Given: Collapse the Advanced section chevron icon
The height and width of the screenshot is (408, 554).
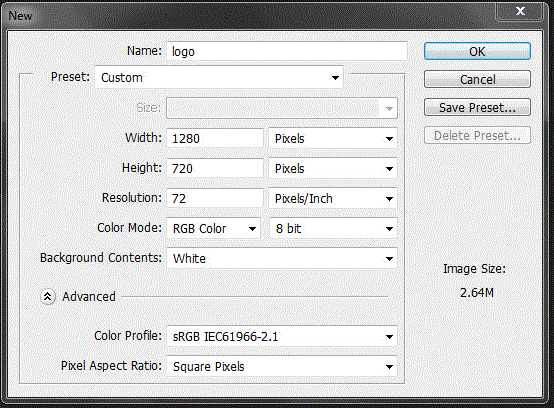Looking at the screenshot, I should (48, 297).
